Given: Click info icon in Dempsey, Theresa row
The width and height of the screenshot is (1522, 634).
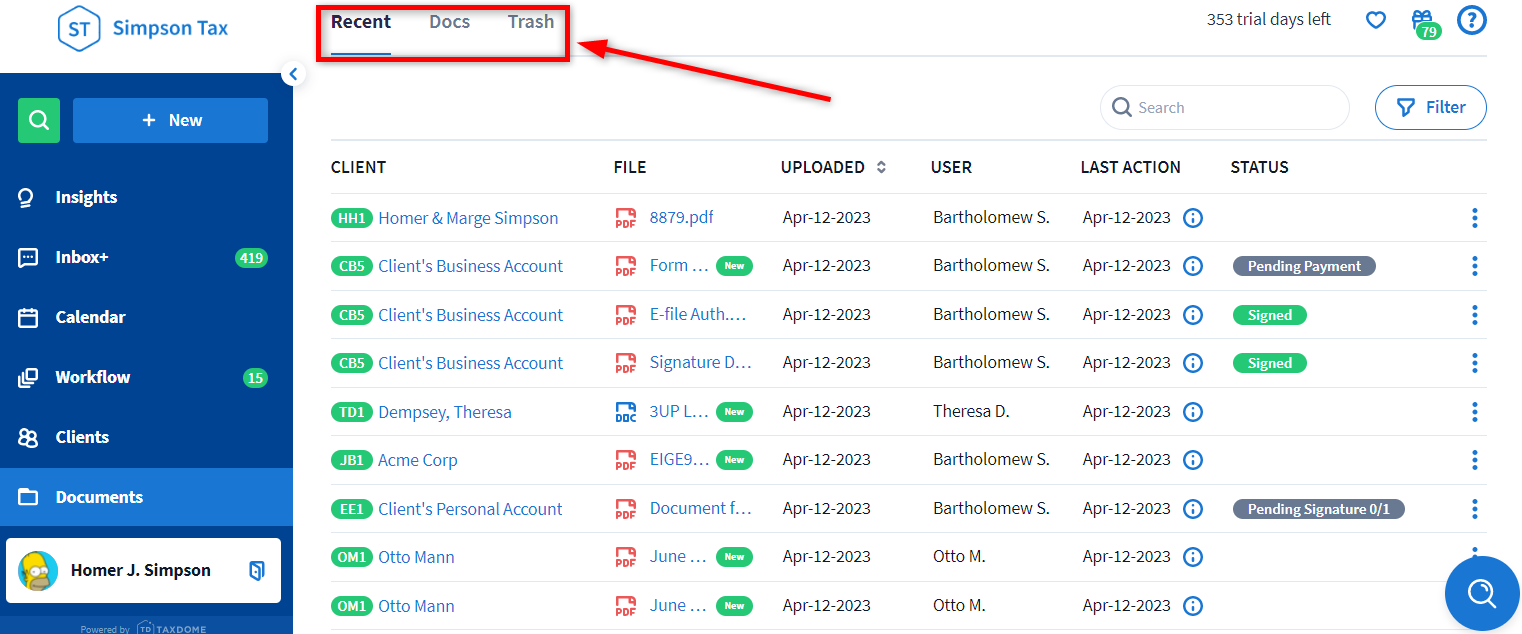Looking at the screenshot, I should tap(1193, 412).
